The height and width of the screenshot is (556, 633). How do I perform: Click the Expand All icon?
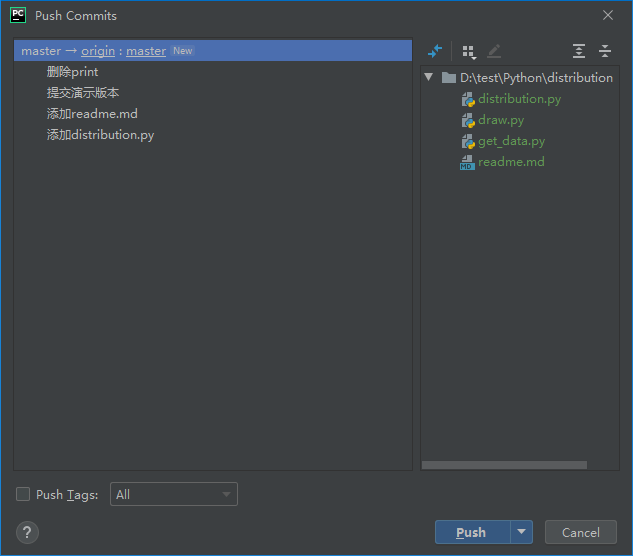click(x=579, y=51)
